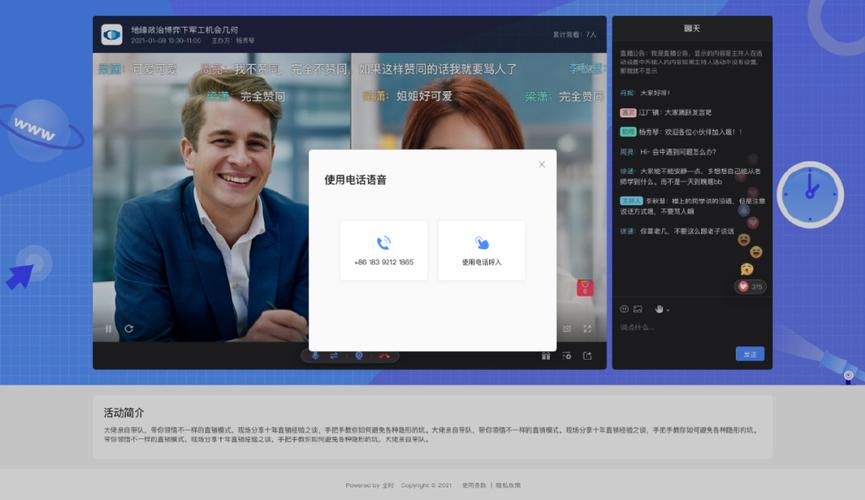Click the chat message starting 大家能不能安静一点
Viewport: 865px width, 500px height.
pyautogui.click(x=690, y=177)
